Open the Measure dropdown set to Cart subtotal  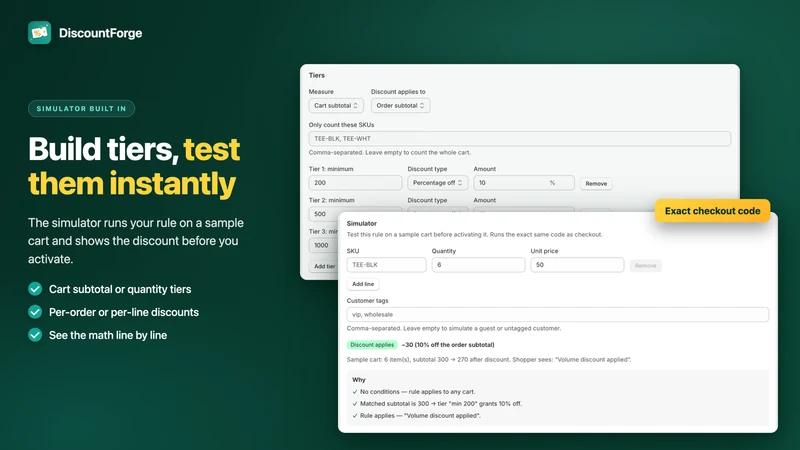336,106
